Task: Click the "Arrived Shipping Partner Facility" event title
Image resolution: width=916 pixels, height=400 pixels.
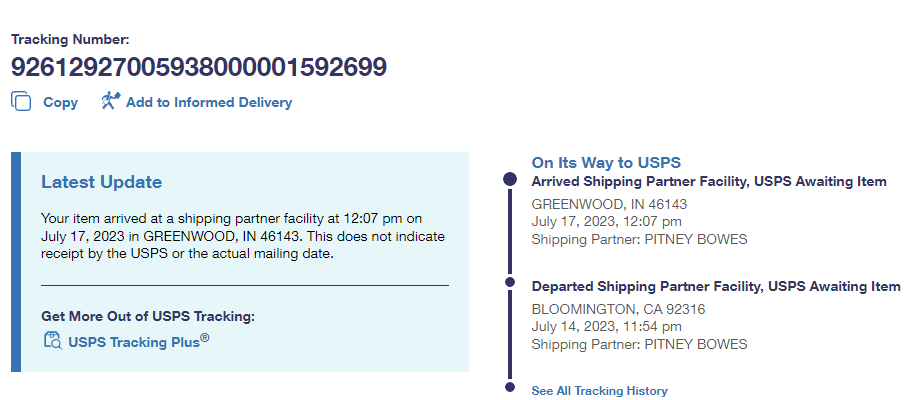Action: [708, 182]
